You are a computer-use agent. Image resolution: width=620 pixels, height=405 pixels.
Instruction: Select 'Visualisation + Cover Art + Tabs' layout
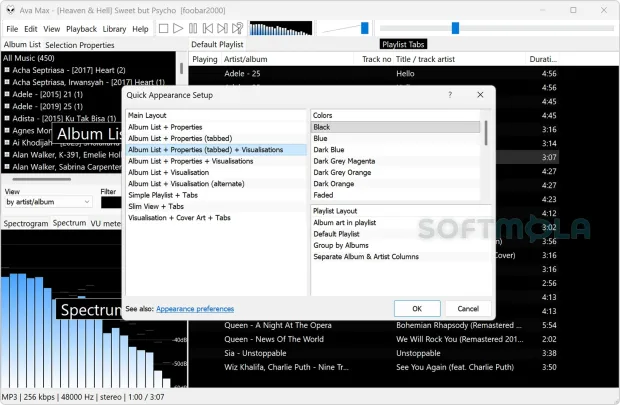point(216,218)
